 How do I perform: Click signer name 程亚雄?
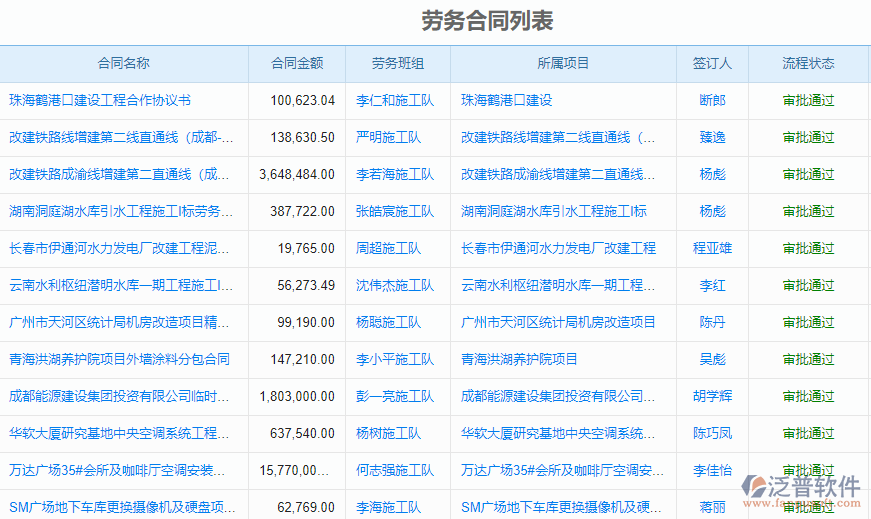coord(712,248)
